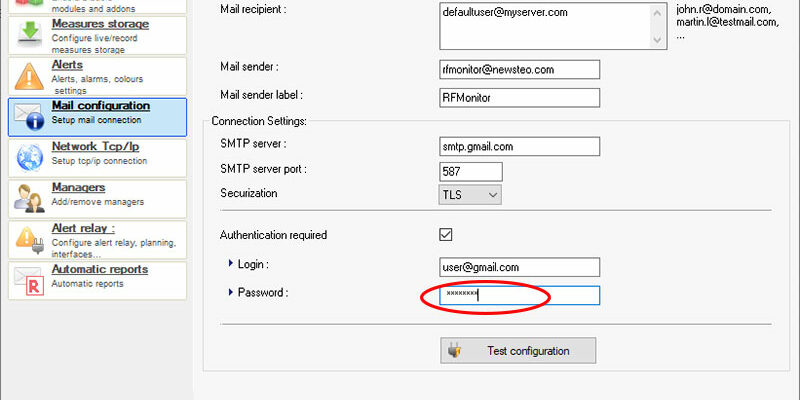Click the arrow beside Password label

click(231, 292)
